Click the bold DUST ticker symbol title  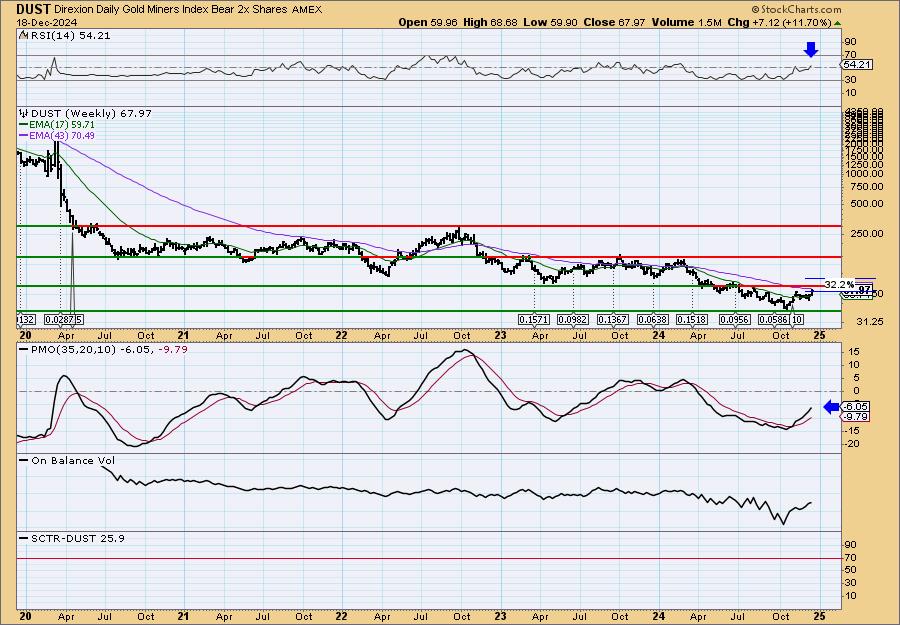click(34, 9)
